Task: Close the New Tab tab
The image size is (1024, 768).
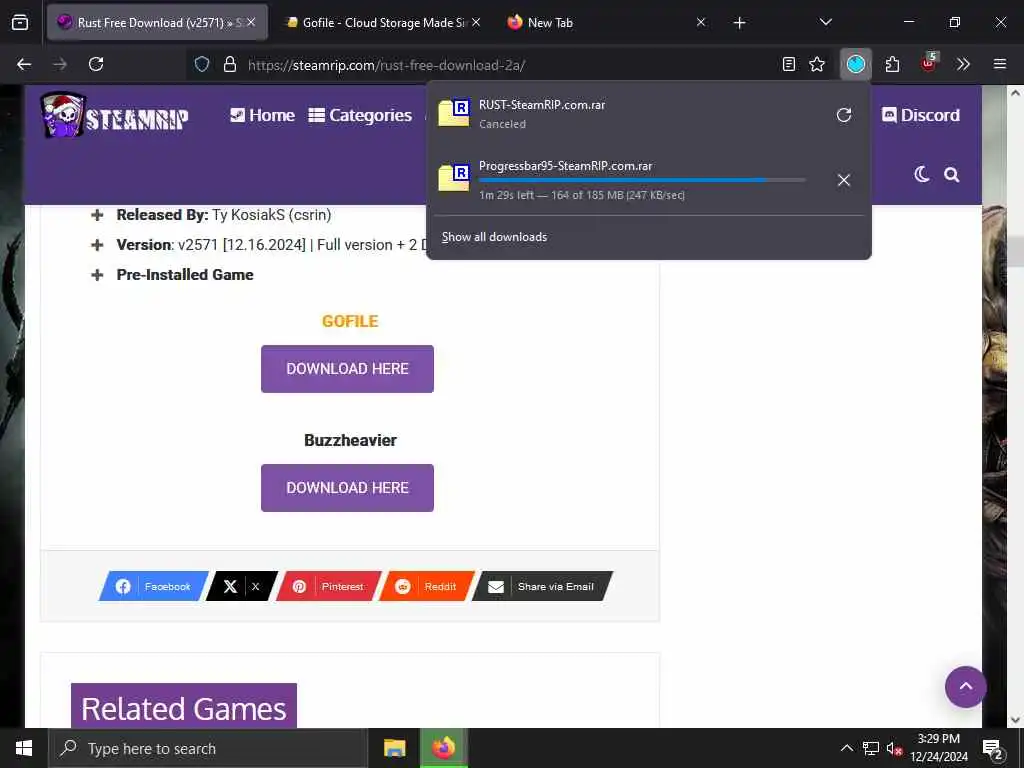Action: click(x=701, y=22)
